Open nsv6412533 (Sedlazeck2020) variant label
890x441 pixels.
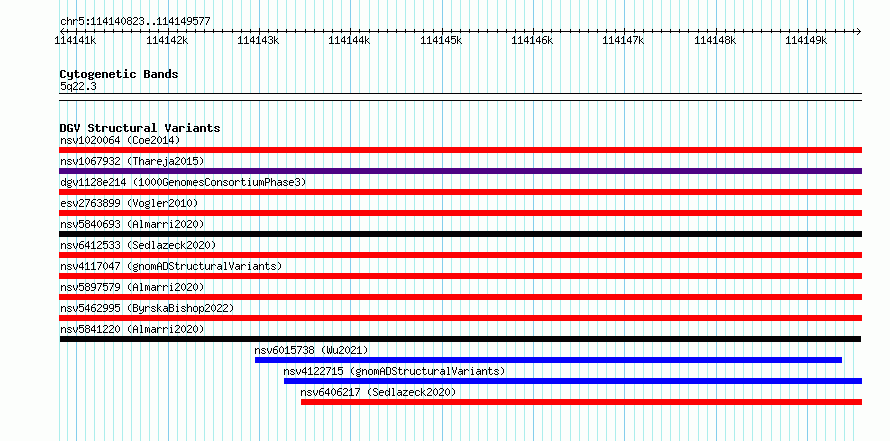pyautogui.click(x=138, y=245)
